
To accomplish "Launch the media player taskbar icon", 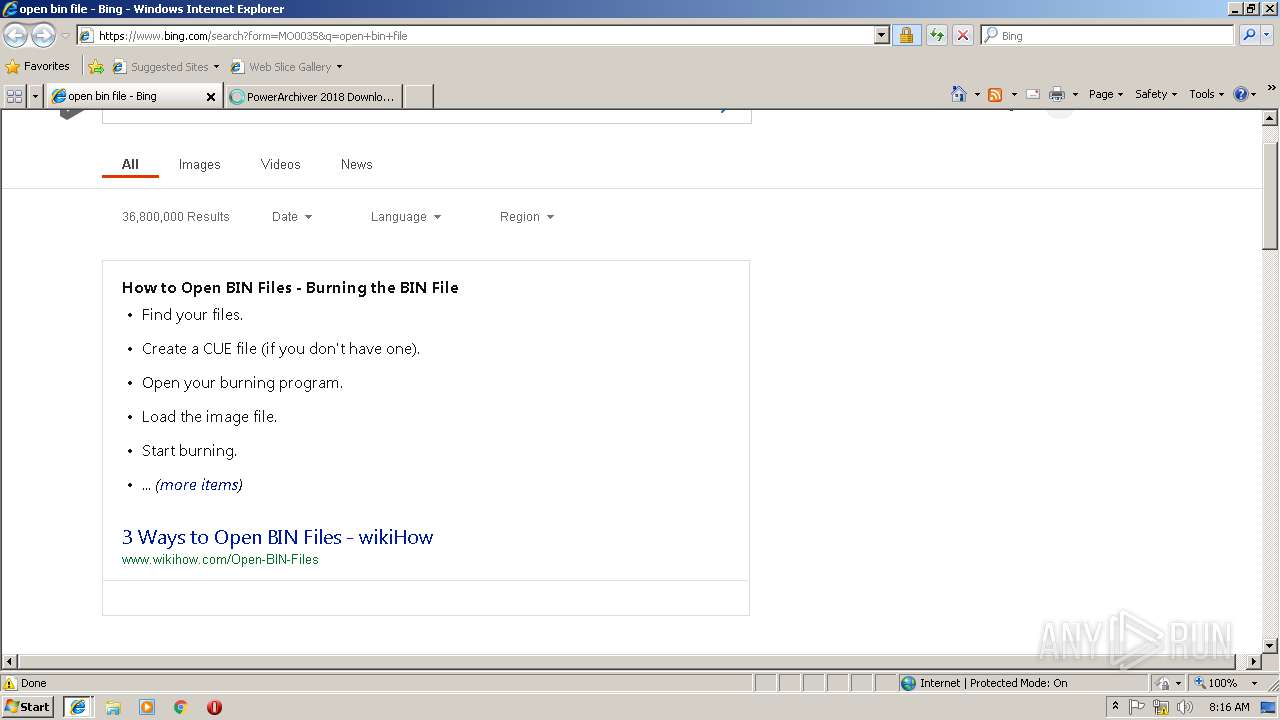I will tap(147, 706).
